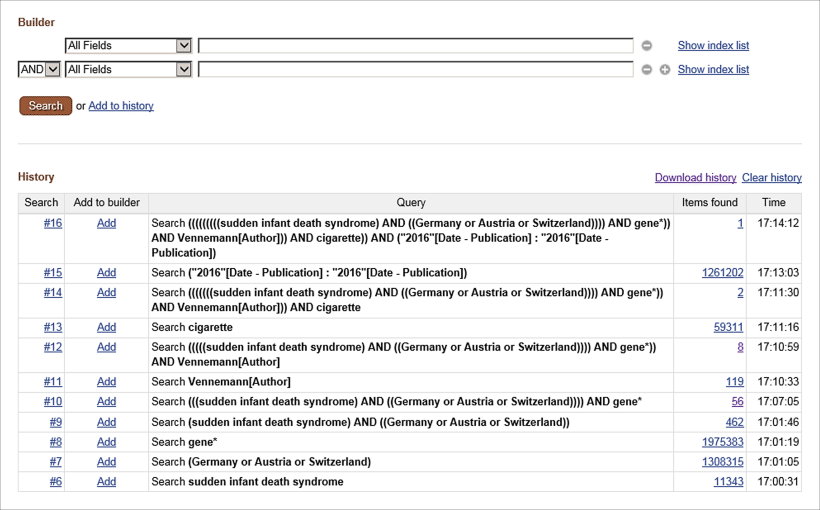The width and height of the screenshot is (820, 510).
Task: Open search #15 in history
Action: [x=53, y=273]
